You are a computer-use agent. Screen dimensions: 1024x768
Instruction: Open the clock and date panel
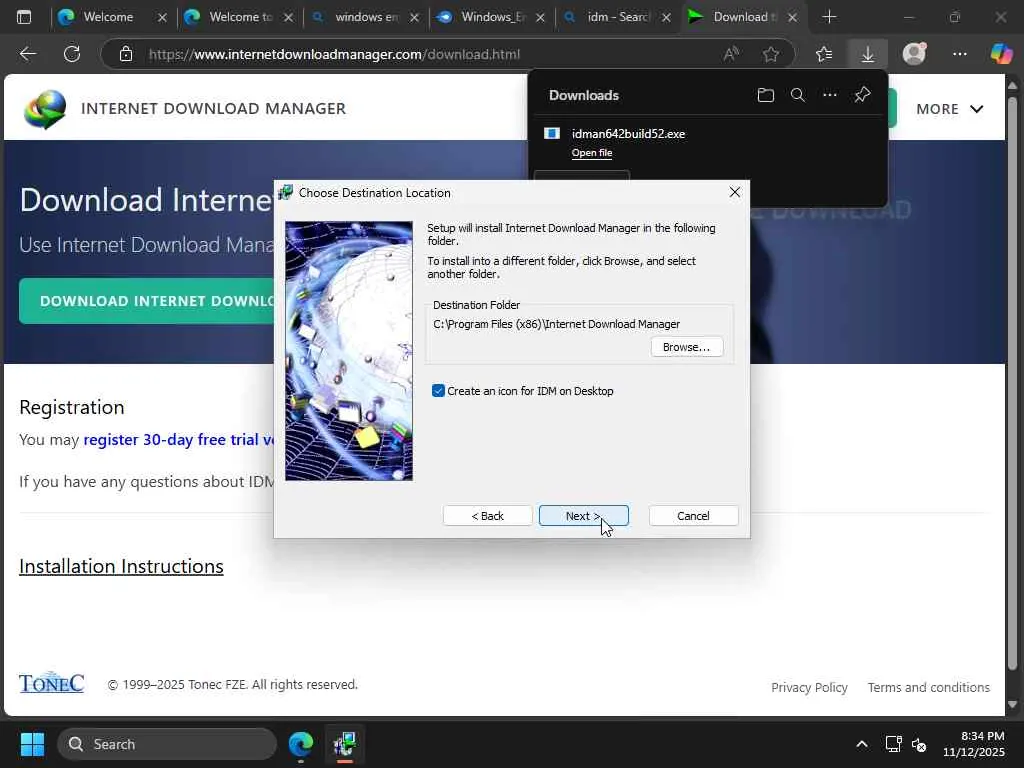click(974, 744)
